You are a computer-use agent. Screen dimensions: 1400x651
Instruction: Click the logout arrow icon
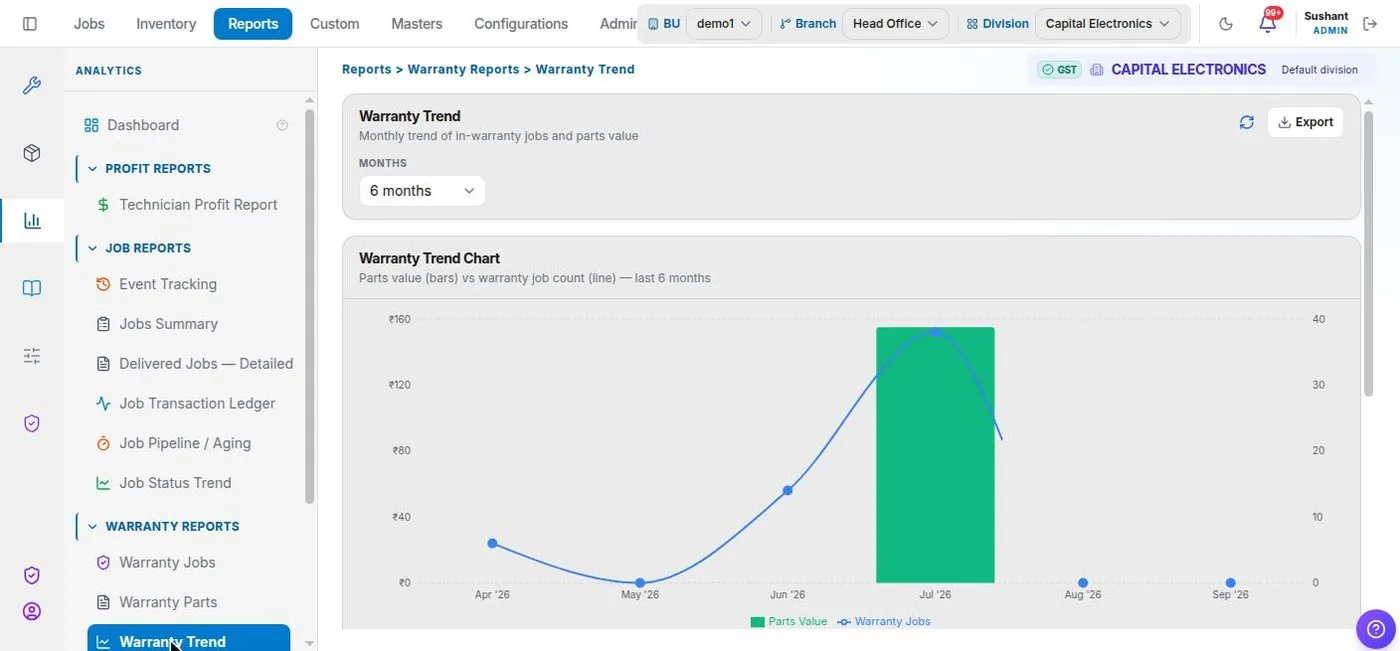pos(1370,24)
